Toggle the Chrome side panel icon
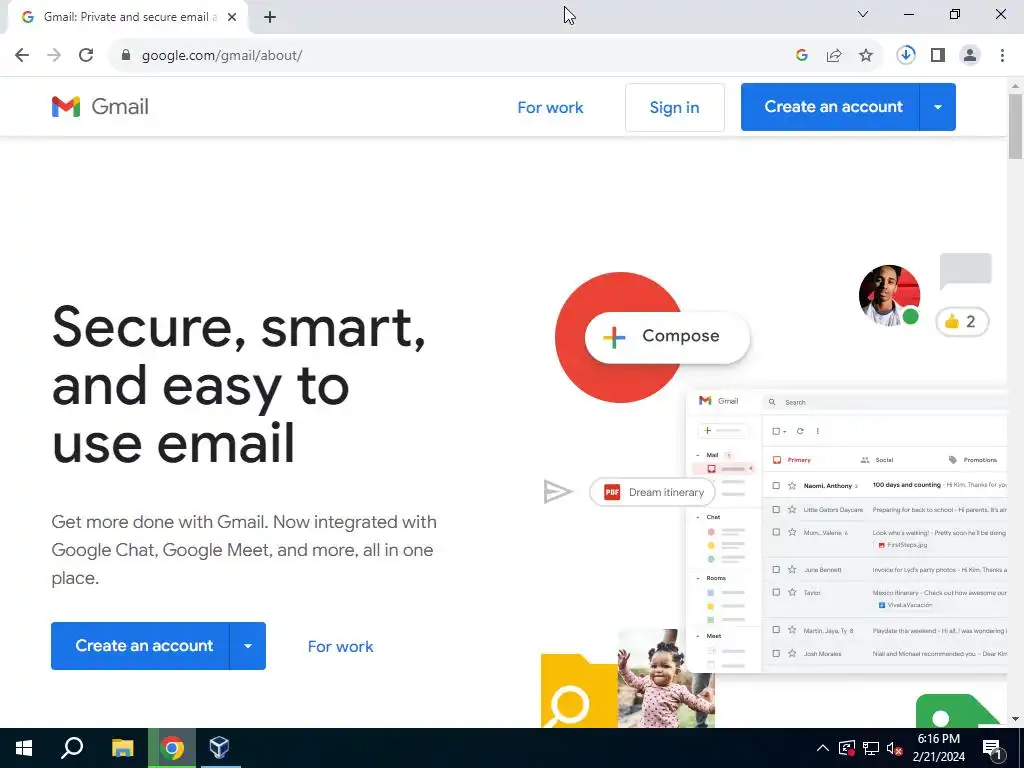1024x768 pixels. [938, 55]
